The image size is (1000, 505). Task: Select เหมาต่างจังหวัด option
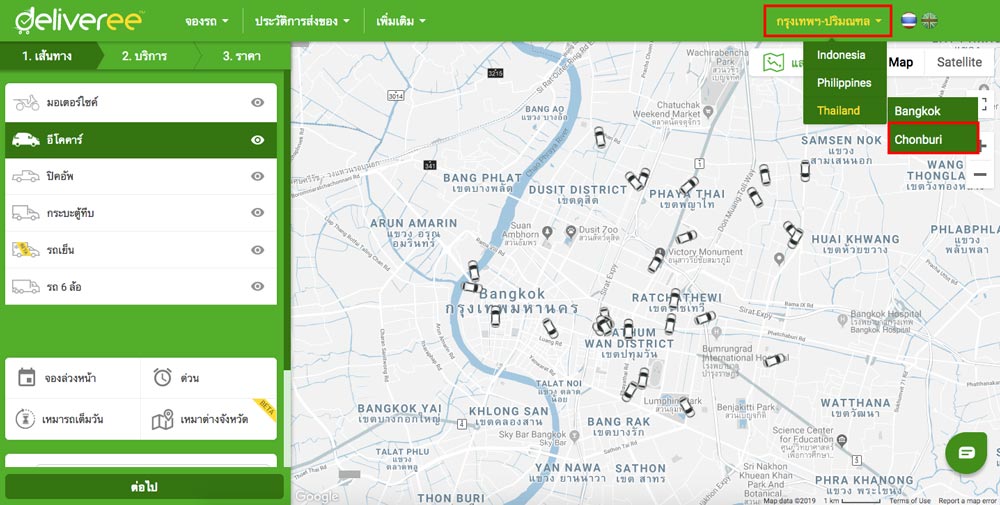point(209,420)
